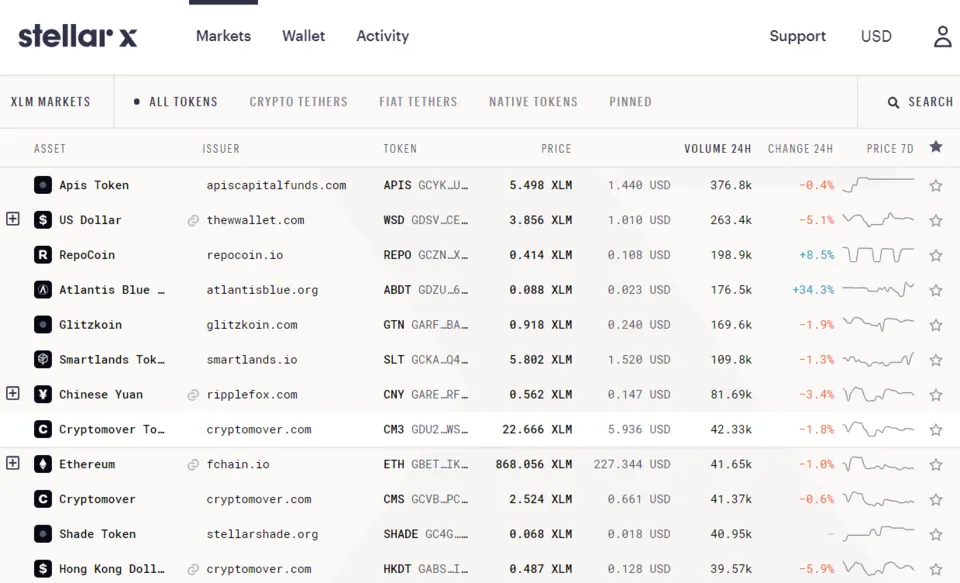
Task: Click the search magnifier icon
Action: click(x=893, y=102)
